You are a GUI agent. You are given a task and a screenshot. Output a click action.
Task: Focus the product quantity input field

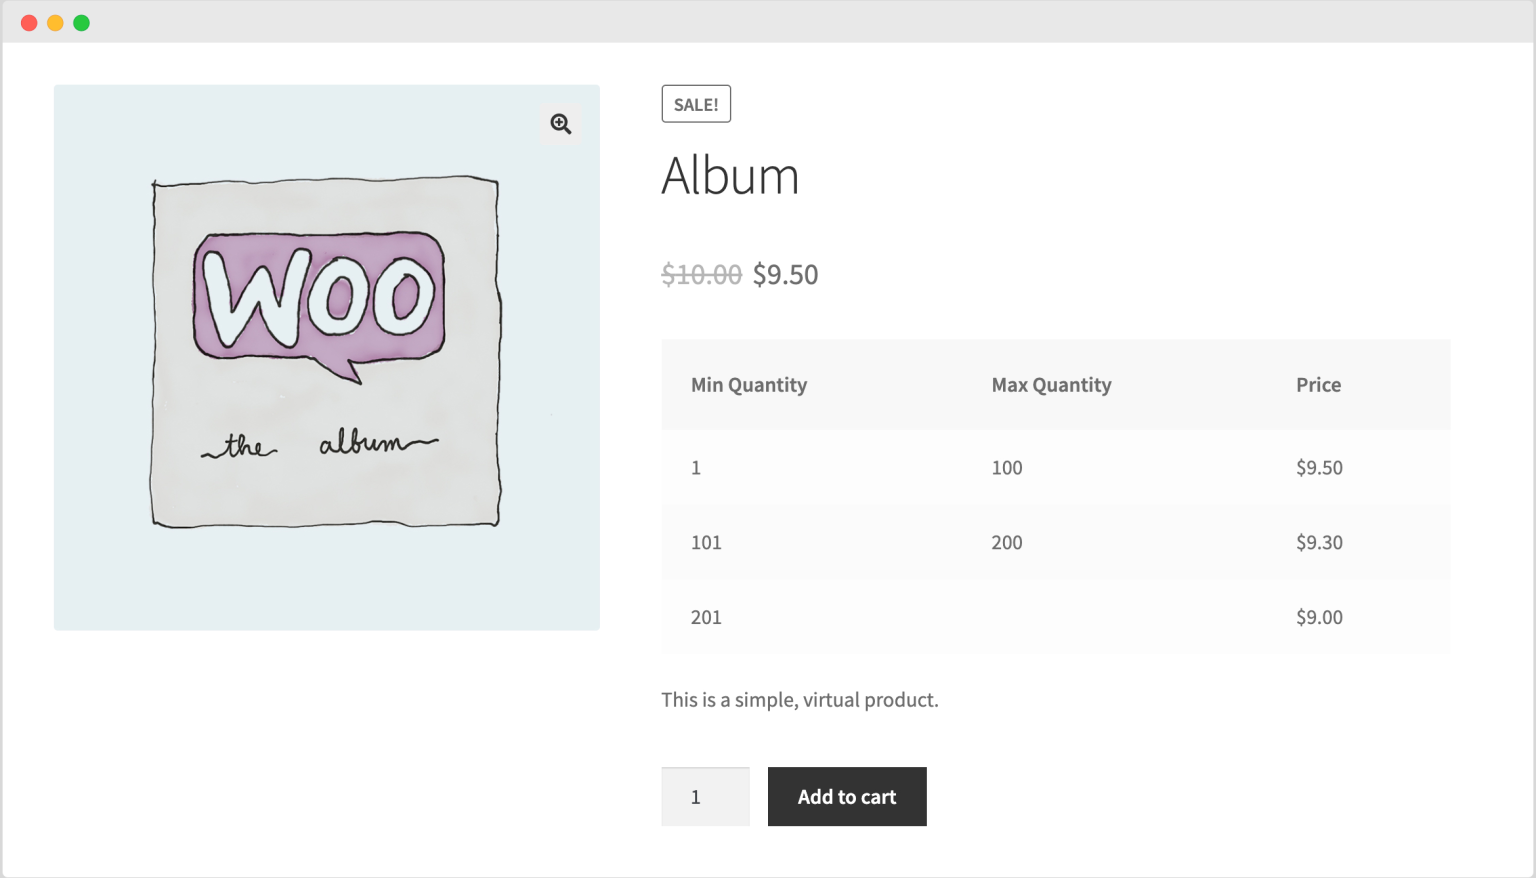coord(705,797)
